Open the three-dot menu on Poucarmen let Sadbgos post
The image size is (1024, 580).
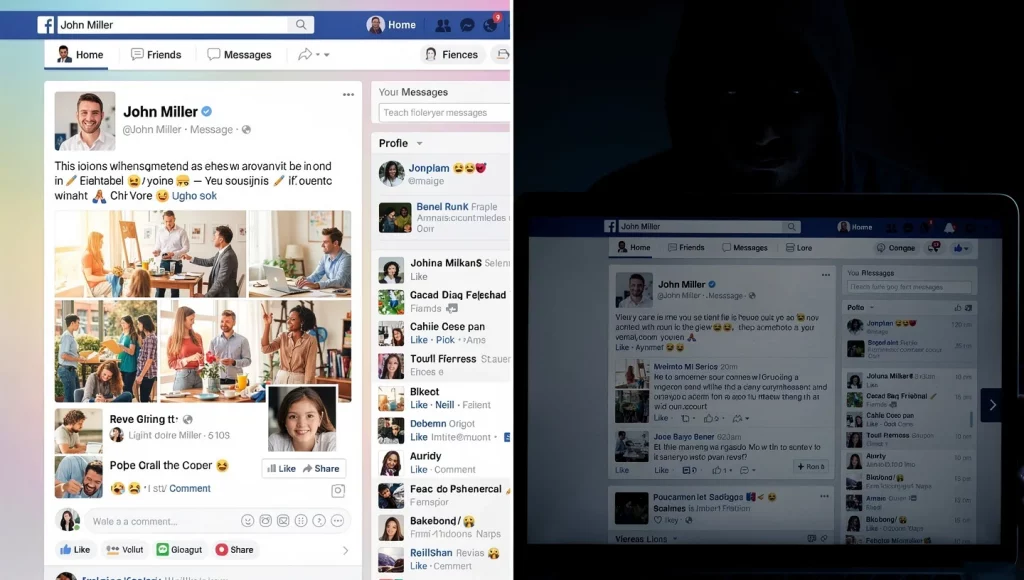coord(825,496)
